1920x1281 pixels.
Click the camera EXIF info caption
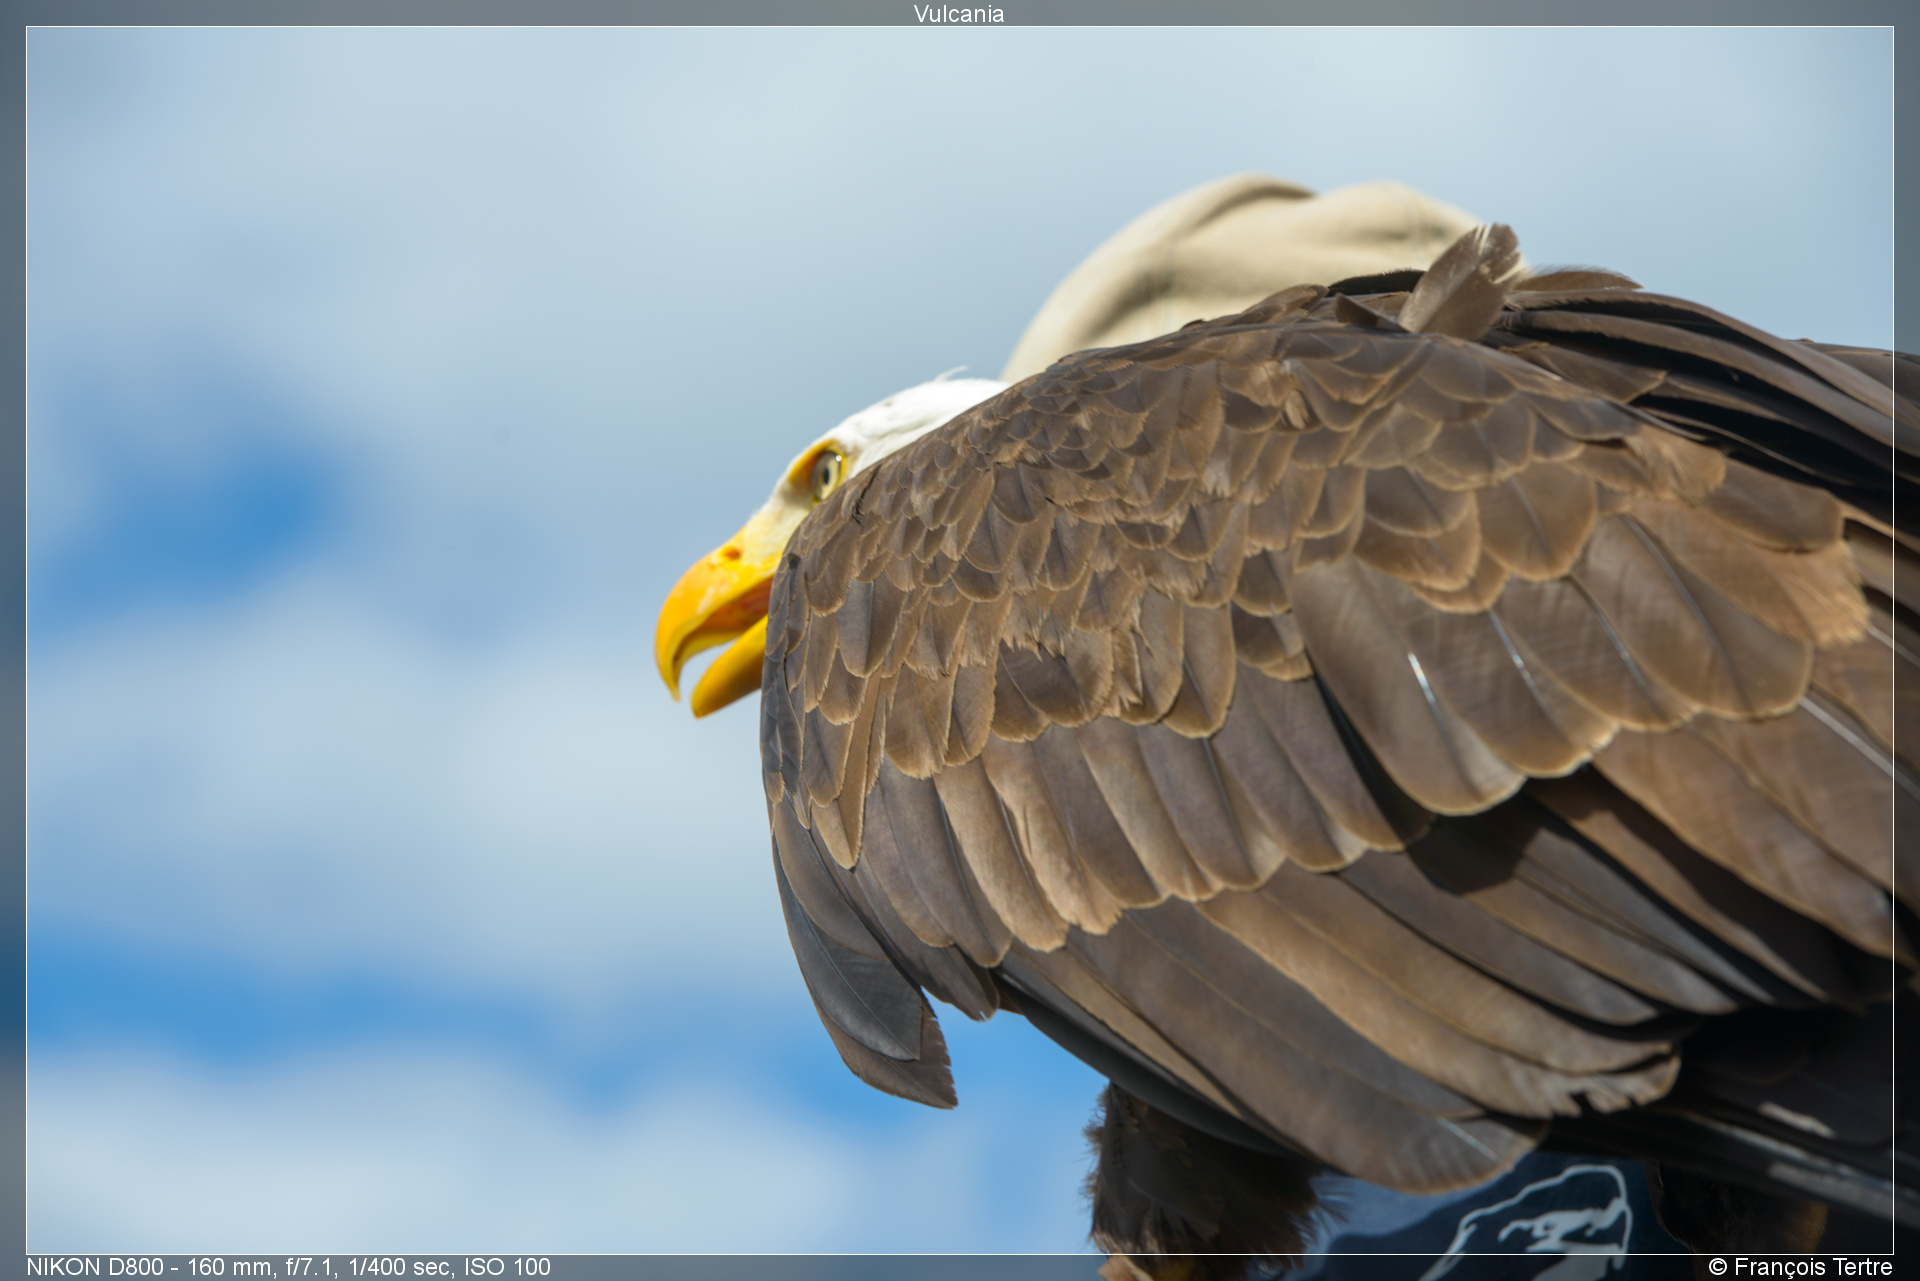click(x=288, y=1267)
